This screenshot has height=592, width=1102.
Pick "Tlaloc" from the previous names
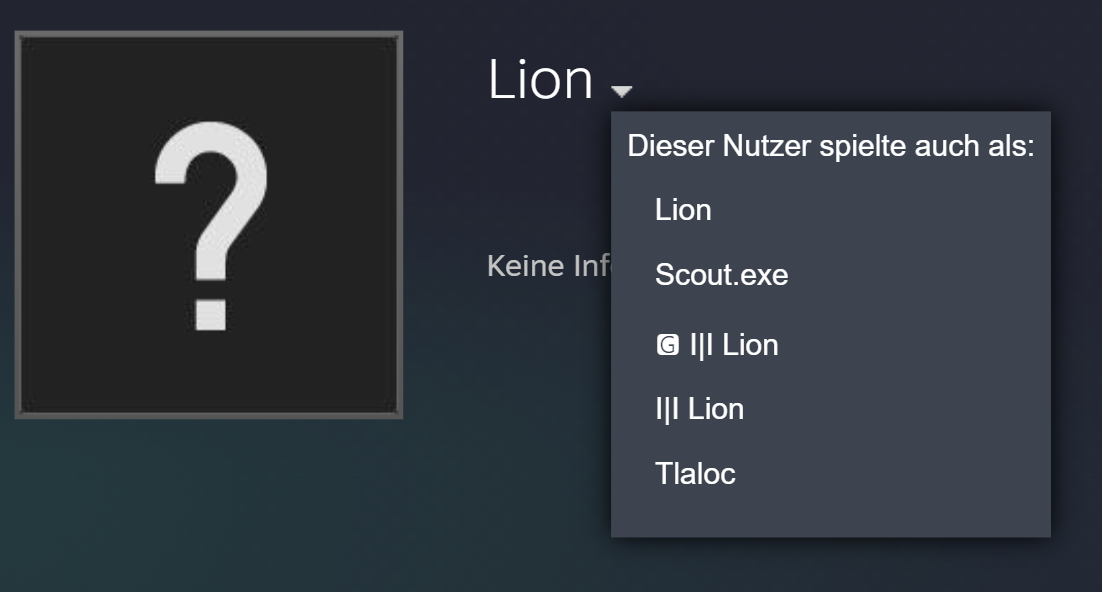pyautogui.click(x=695, y=473)
